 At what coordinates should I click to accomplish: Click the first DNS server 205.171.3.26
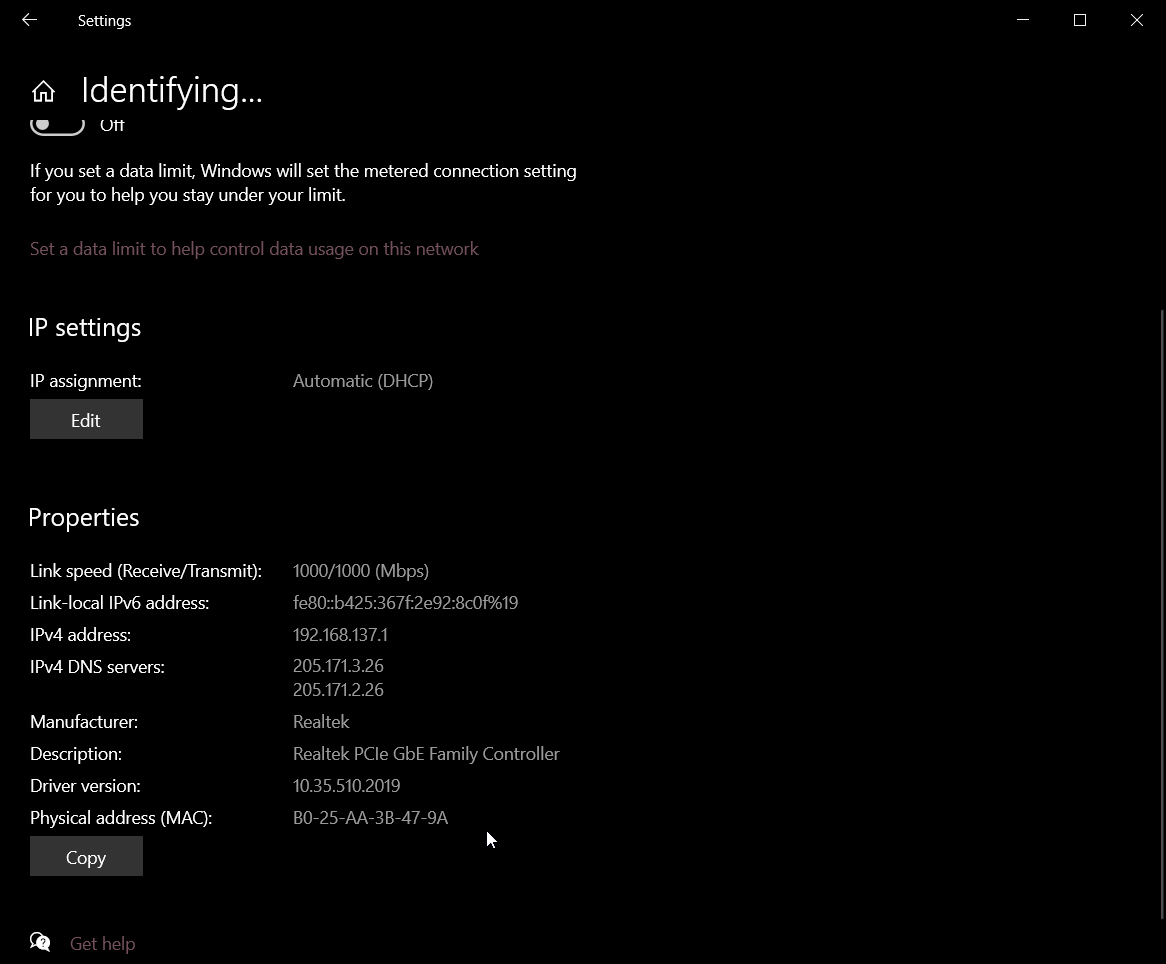pyautogui.click(x=338, y=666)
